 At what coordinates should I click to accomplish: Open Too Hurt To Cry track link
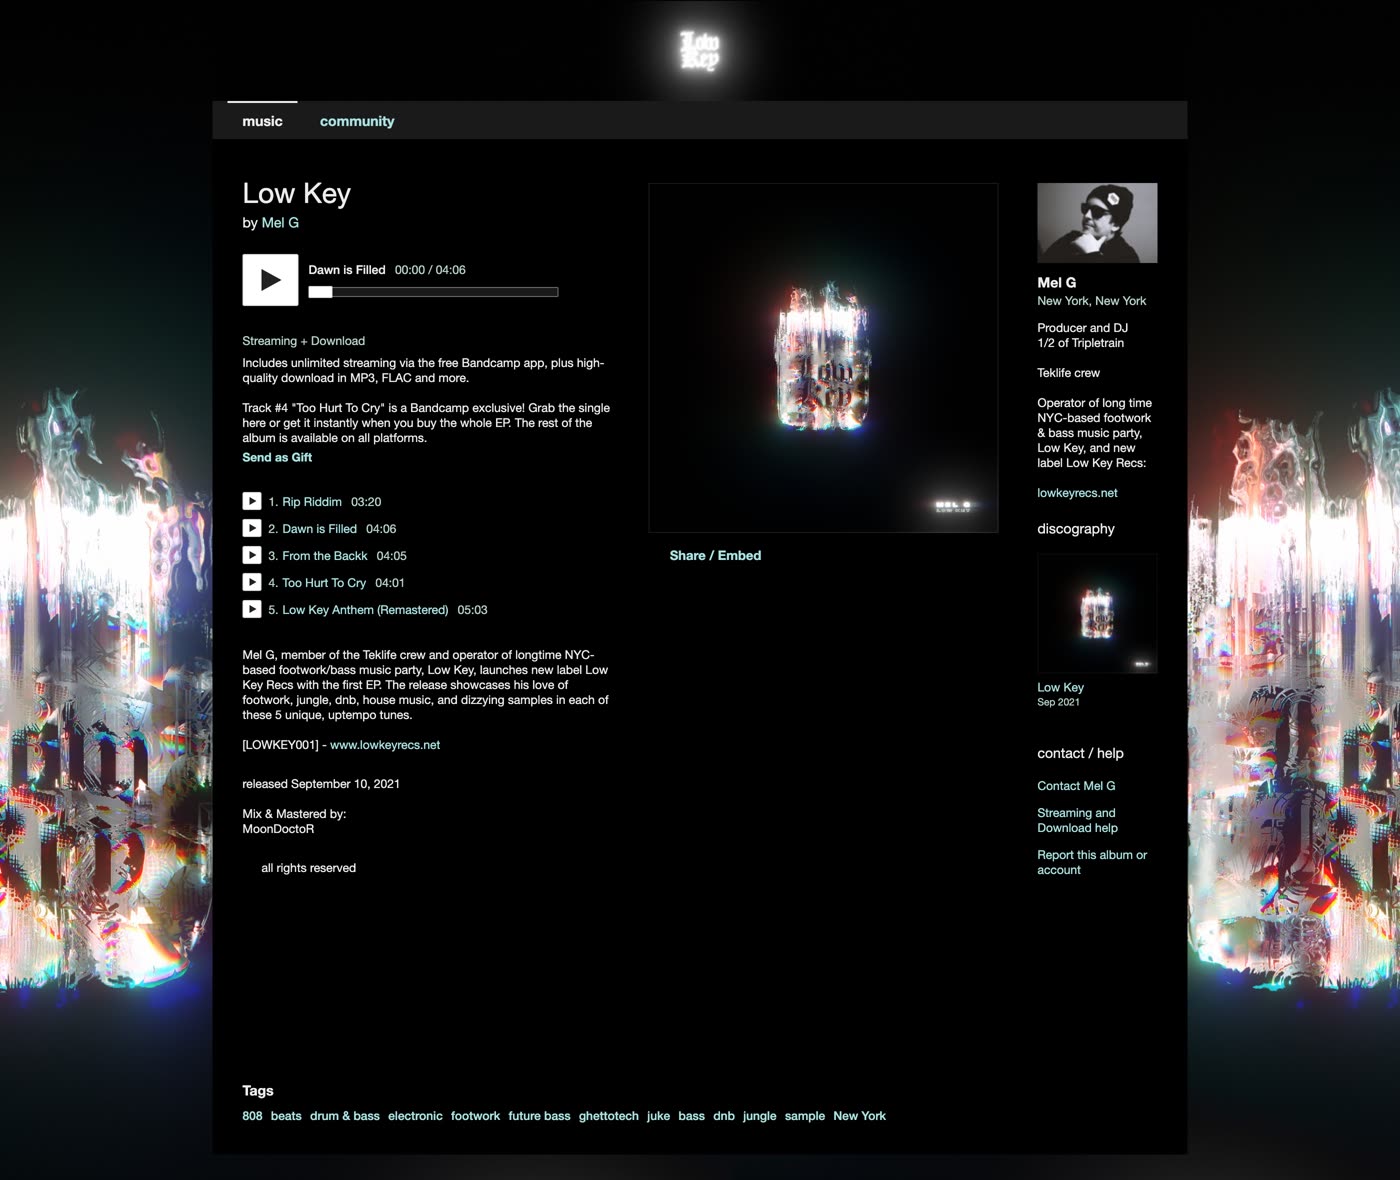click(x=324, y=583)
